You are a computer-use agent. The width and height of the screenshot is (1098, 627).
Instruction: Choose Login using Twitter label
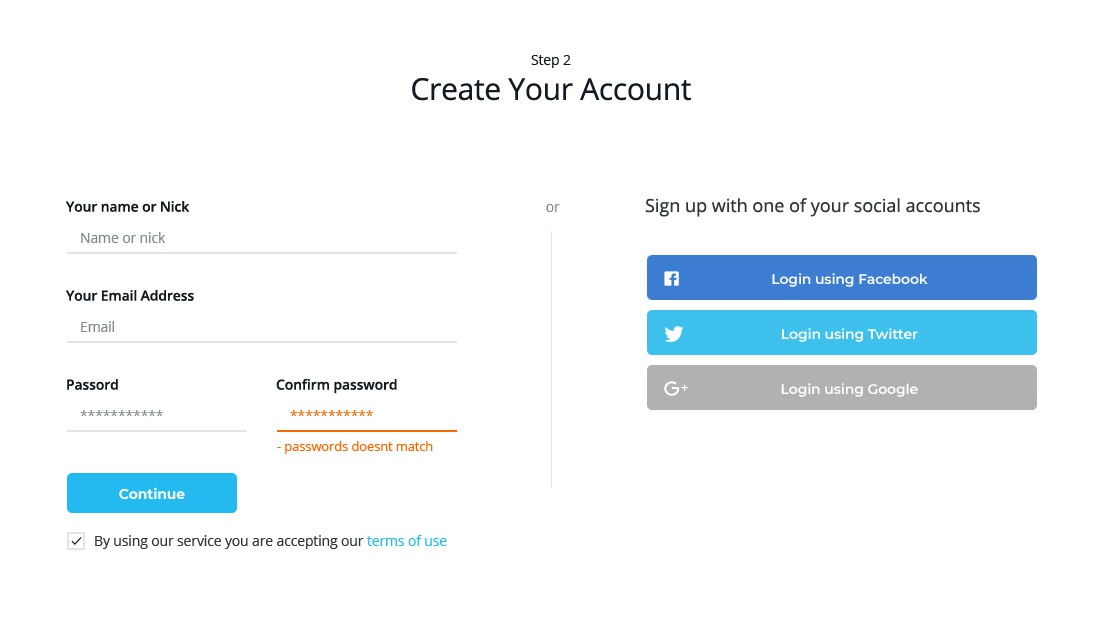pos(849,334)
